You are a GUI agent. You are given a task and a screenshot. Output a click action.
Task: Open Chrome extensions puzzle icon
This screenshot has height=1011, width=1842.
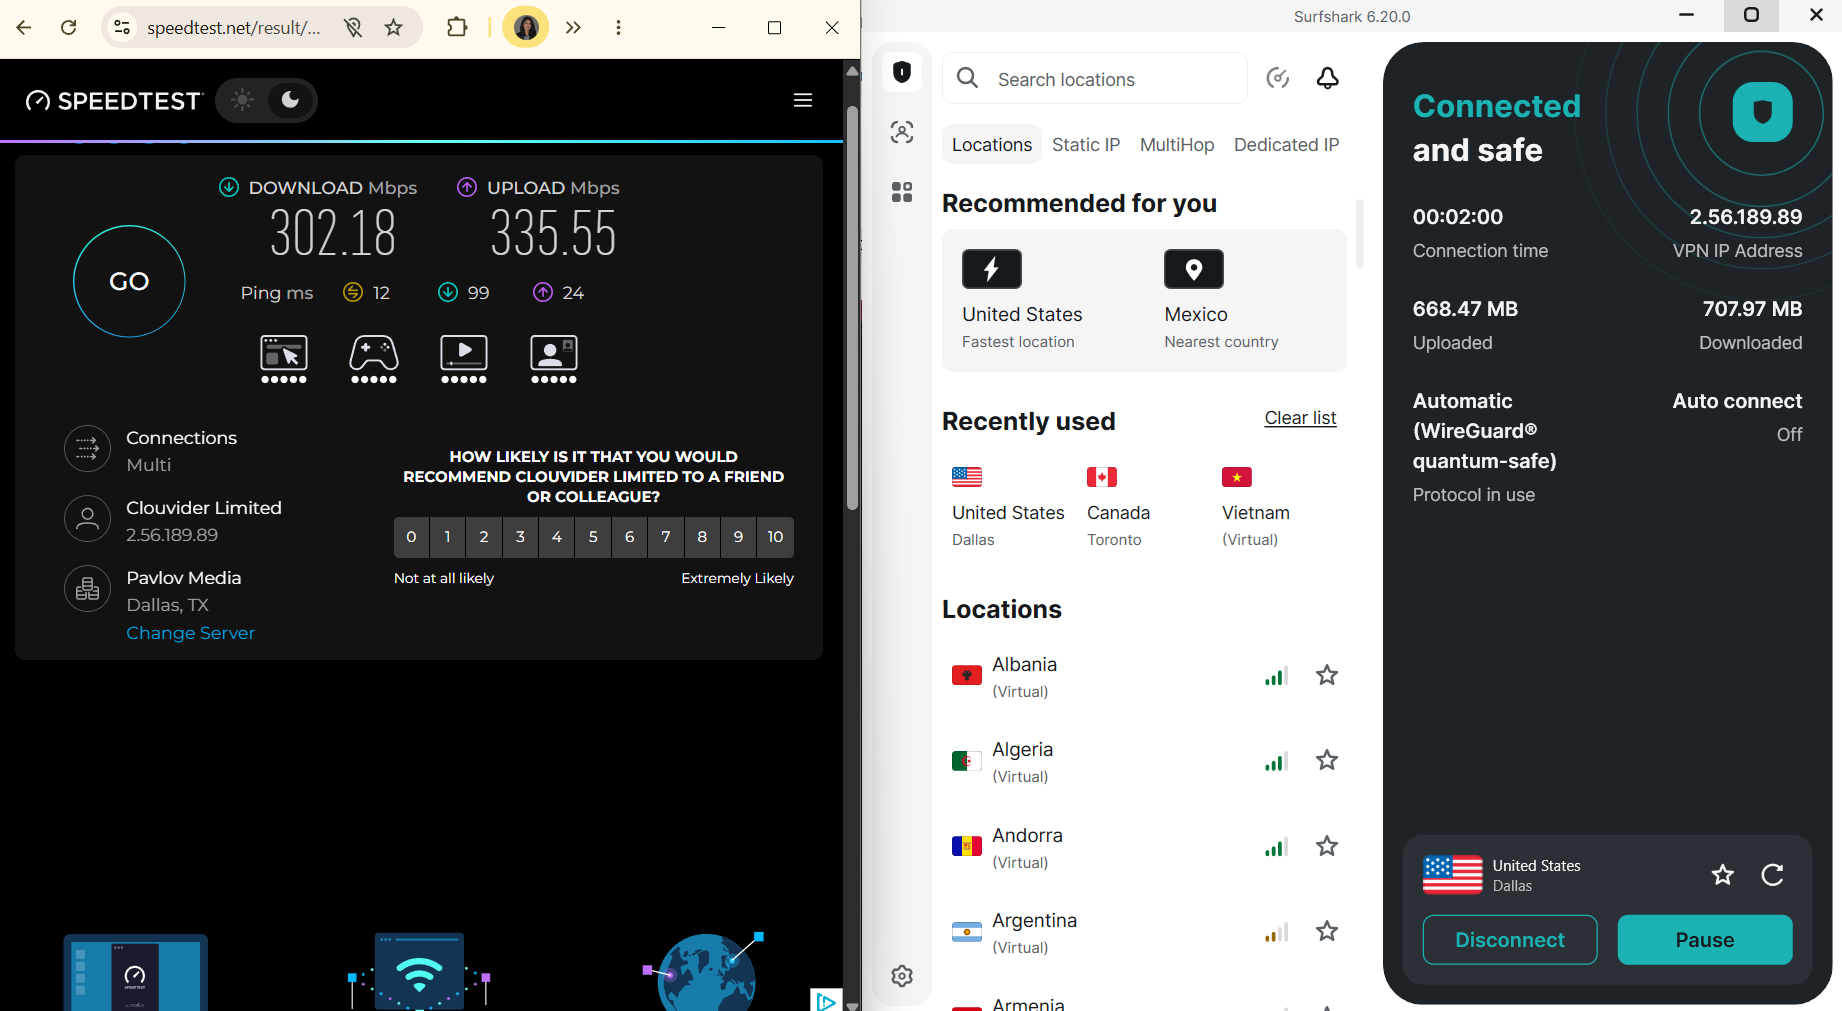[x=457, y=27]
